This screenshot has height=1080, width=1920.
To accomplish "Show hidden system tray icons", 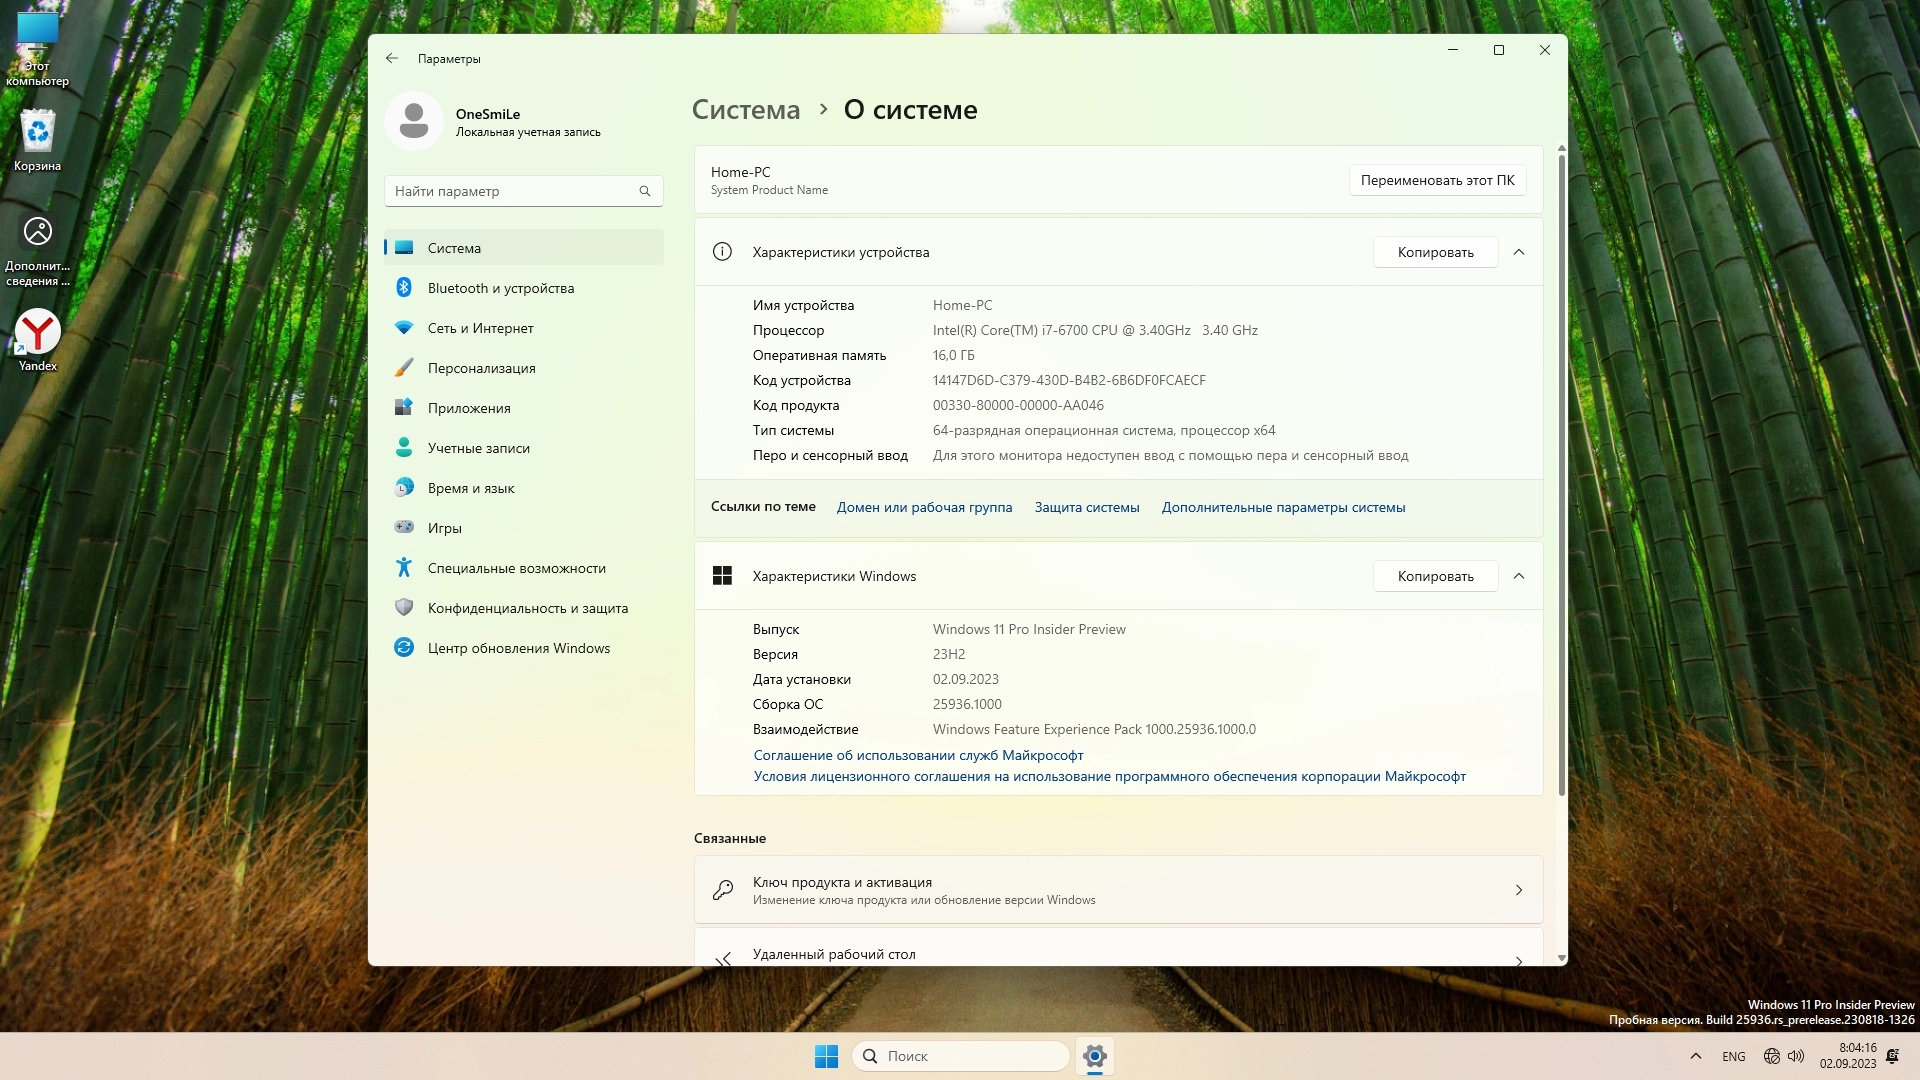I will pyautogui.click(x=1695, y=1056).
